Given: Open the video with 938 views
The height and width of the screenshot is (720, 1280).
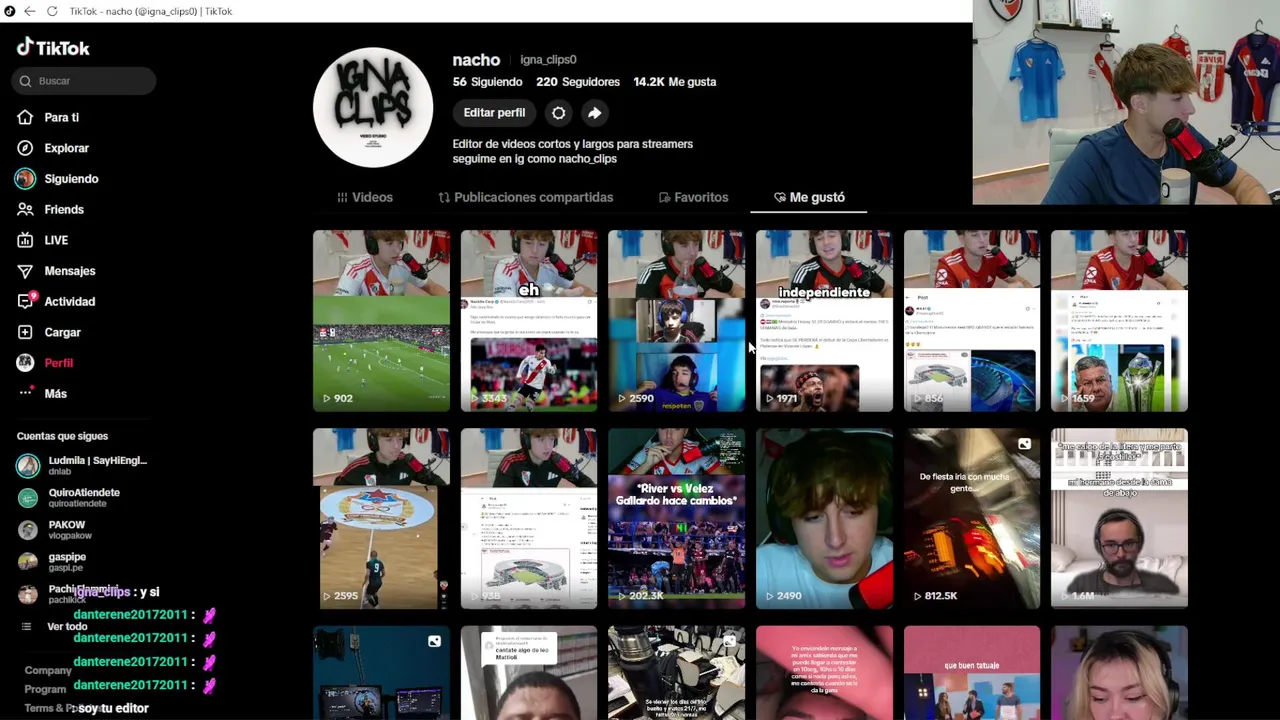Looking at the screenshot, I should pyautogui.click(x=529, y=519).
